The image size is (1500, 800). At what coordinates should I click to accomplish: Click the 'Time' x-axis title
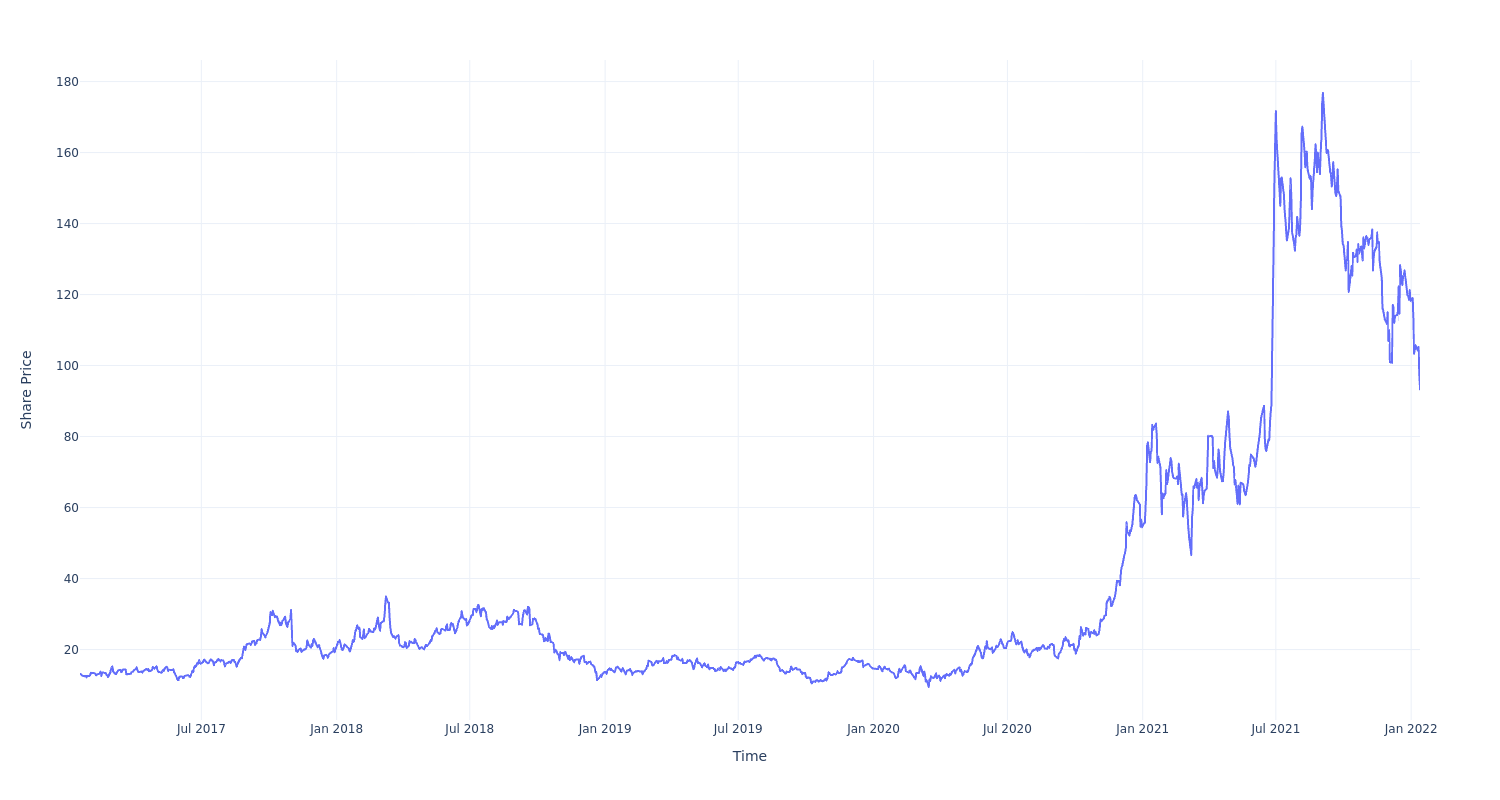point(750,756)
